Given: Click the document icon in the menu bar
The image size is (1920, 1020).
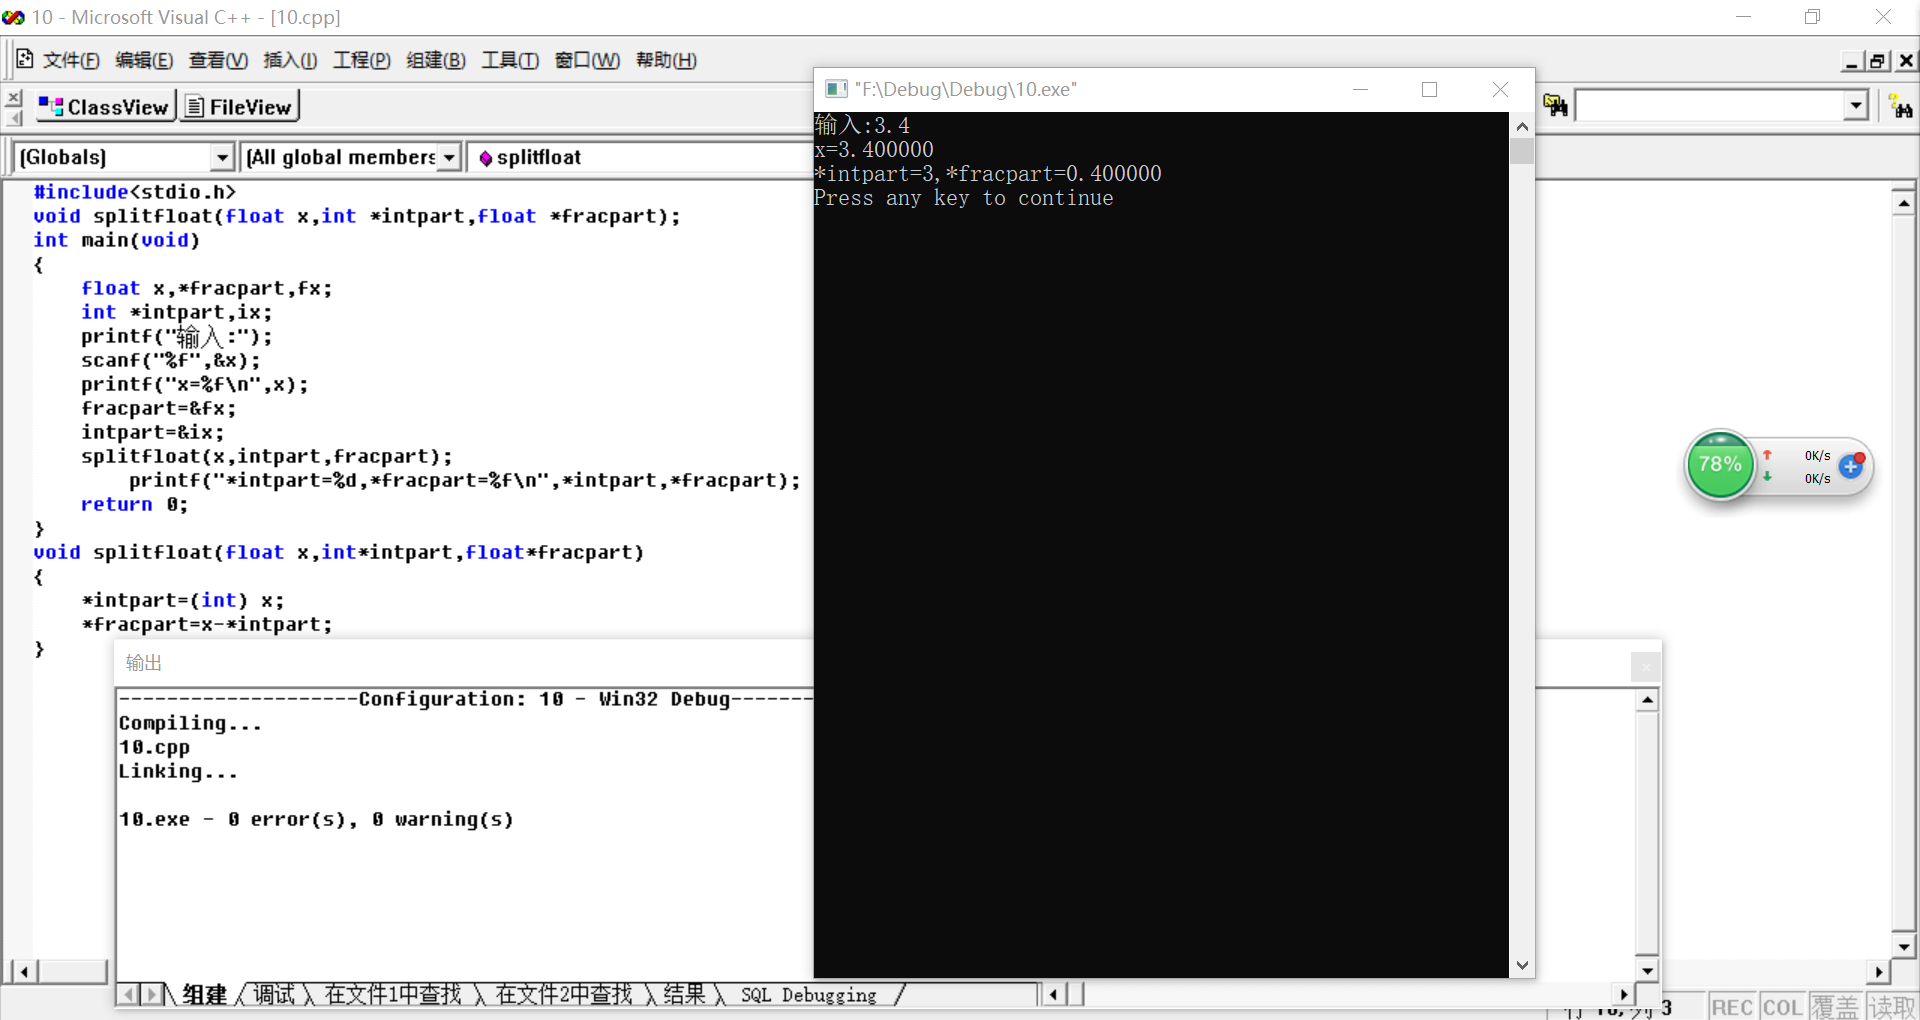Looking at the screenshot, I should [25, 59].
